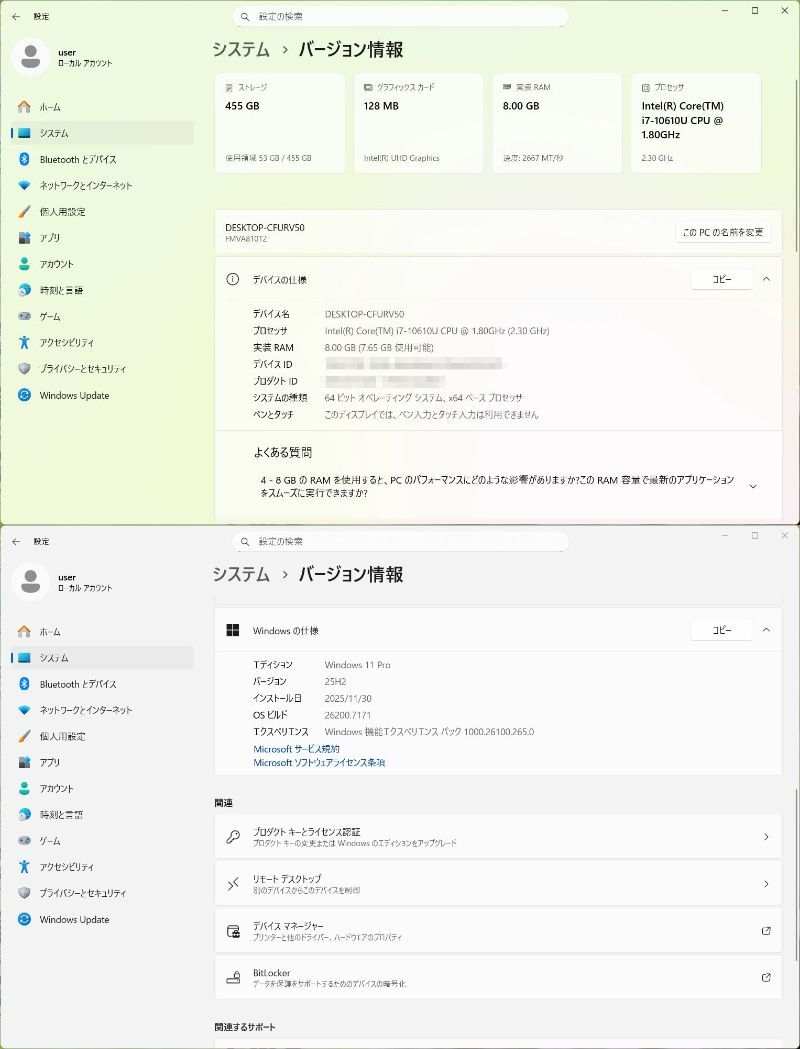
Task: Open ネットワークとインターネット in the lower window sidebar
Action: pos(86,710)
